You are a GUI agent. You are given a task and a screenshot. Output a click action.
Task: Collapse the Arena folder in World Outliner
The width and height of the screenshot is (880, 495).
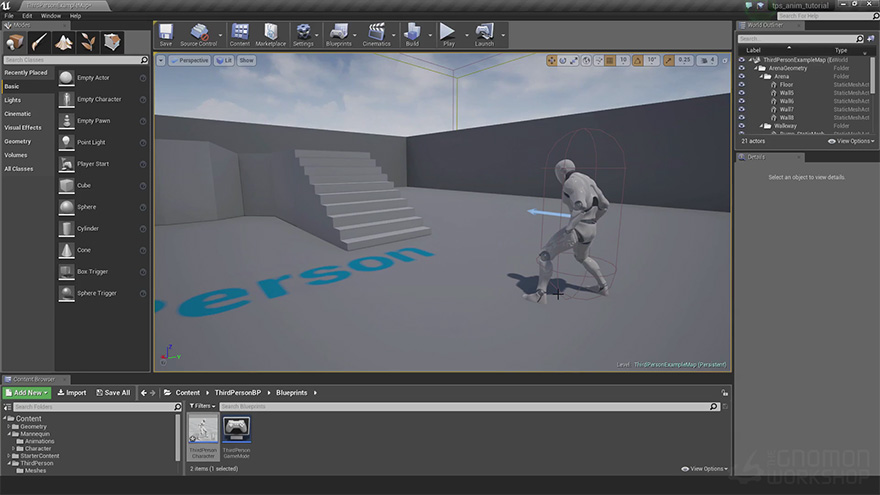pos(762,76)
